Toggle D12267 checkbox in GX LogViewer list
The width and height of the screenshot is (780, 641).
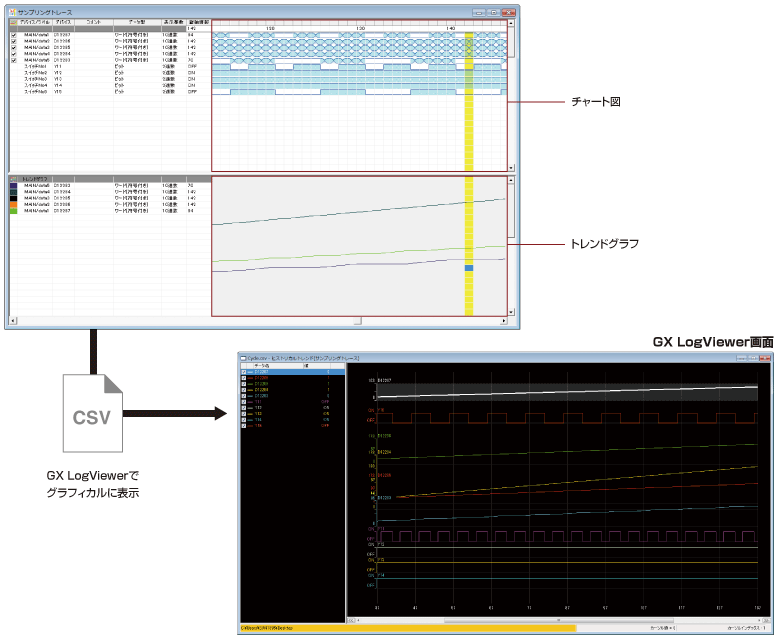(244, 373)
